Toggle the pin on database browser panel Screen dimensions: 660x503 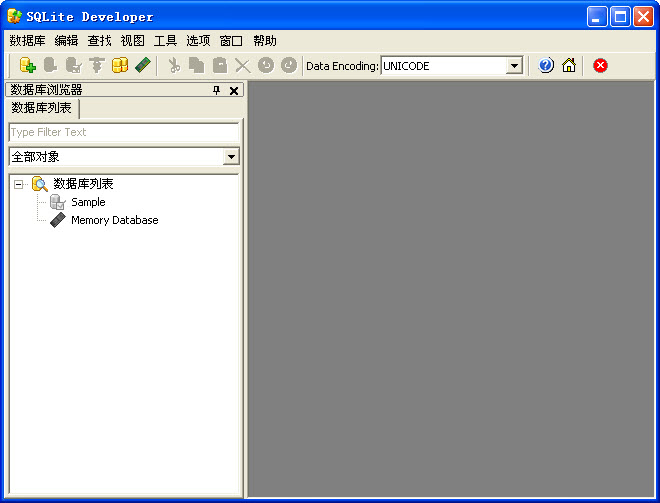(216, 90)
